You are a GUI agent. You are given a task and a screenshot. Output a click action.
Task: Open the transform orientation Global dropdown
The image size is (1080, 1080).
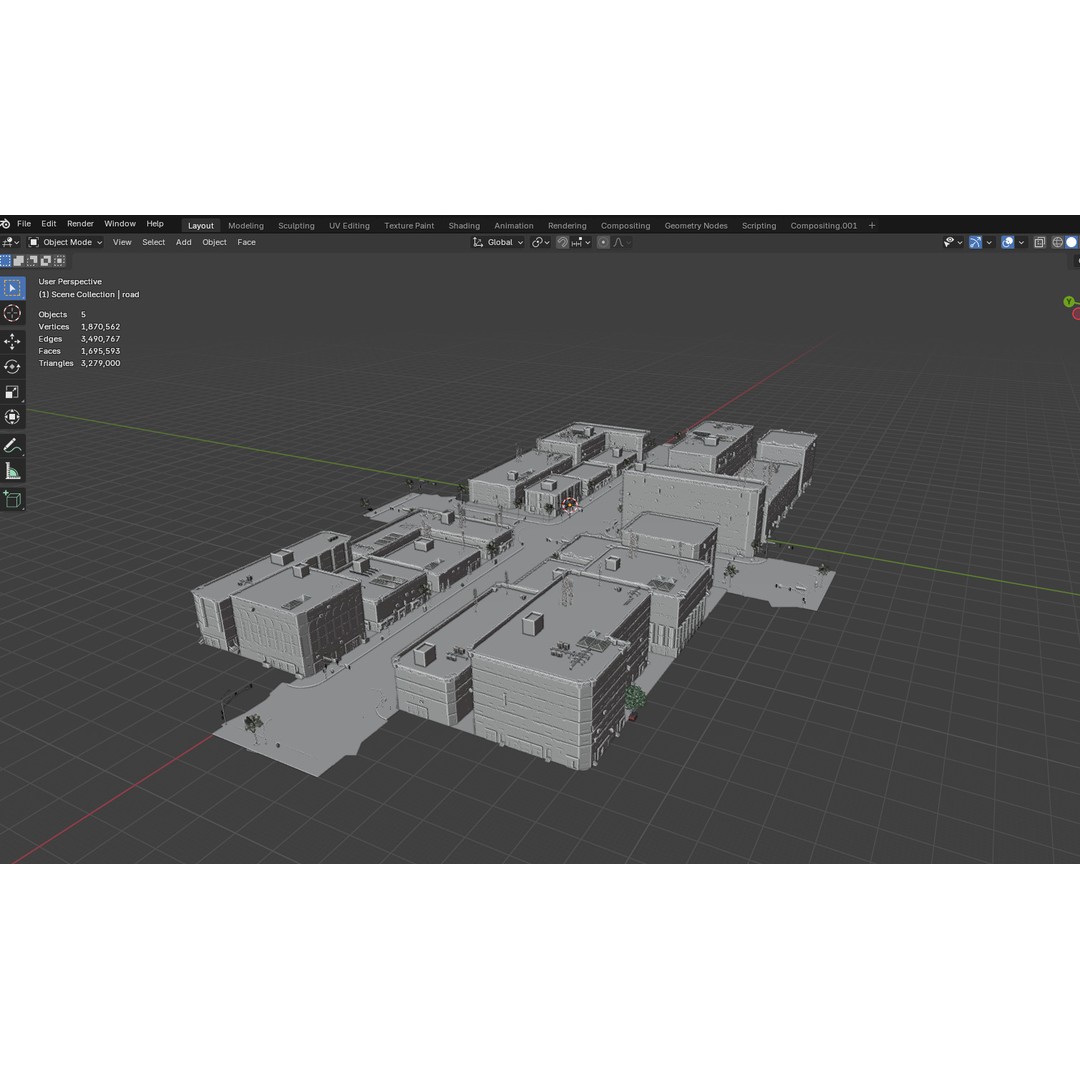point(498,242)
